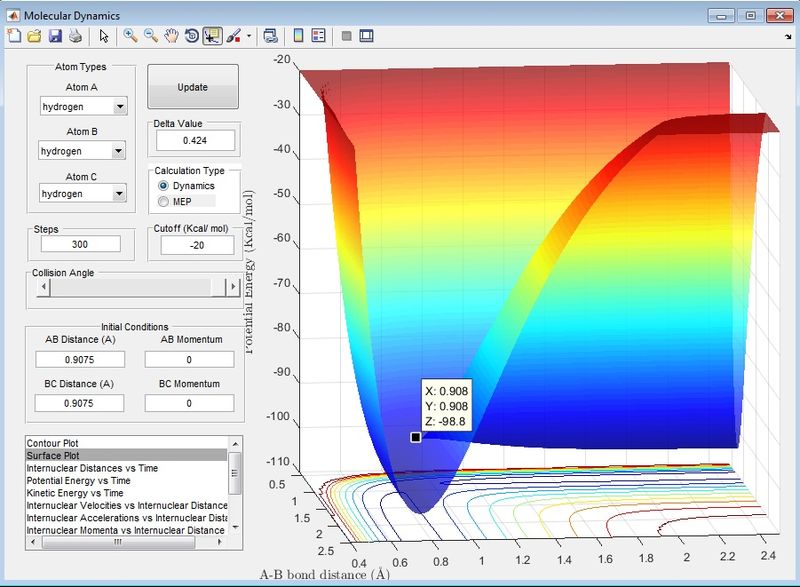Click the Collision Angle slider right arrow
The image size is (800, 587).
pos(232,287)
